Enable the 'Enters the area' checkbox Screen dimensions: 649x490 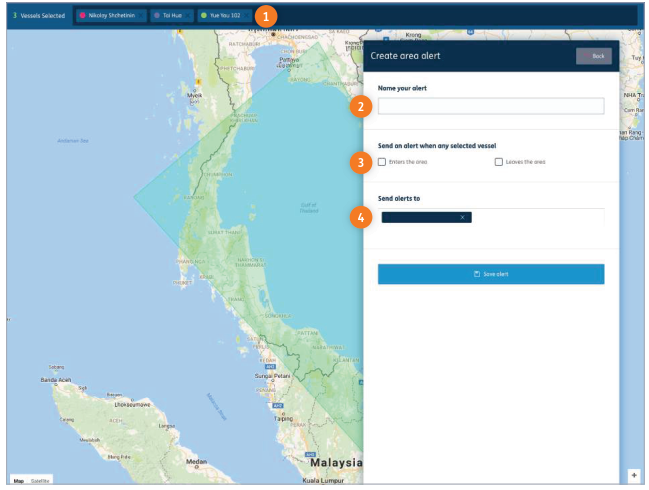[382, 162]
